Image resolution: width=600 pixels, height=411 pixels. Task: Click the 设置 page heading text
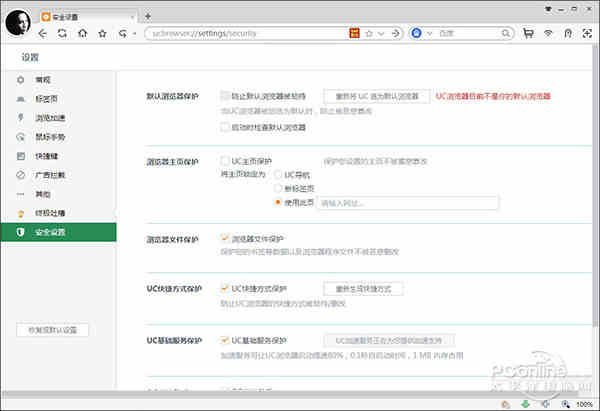click(30, 57)
